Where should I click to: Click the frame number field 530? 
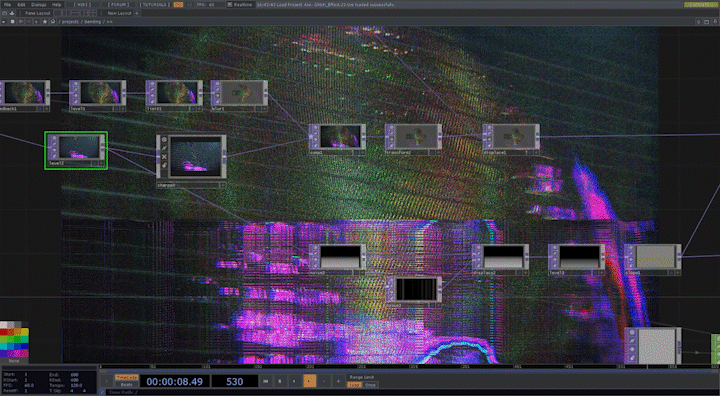tap(234, 382)
